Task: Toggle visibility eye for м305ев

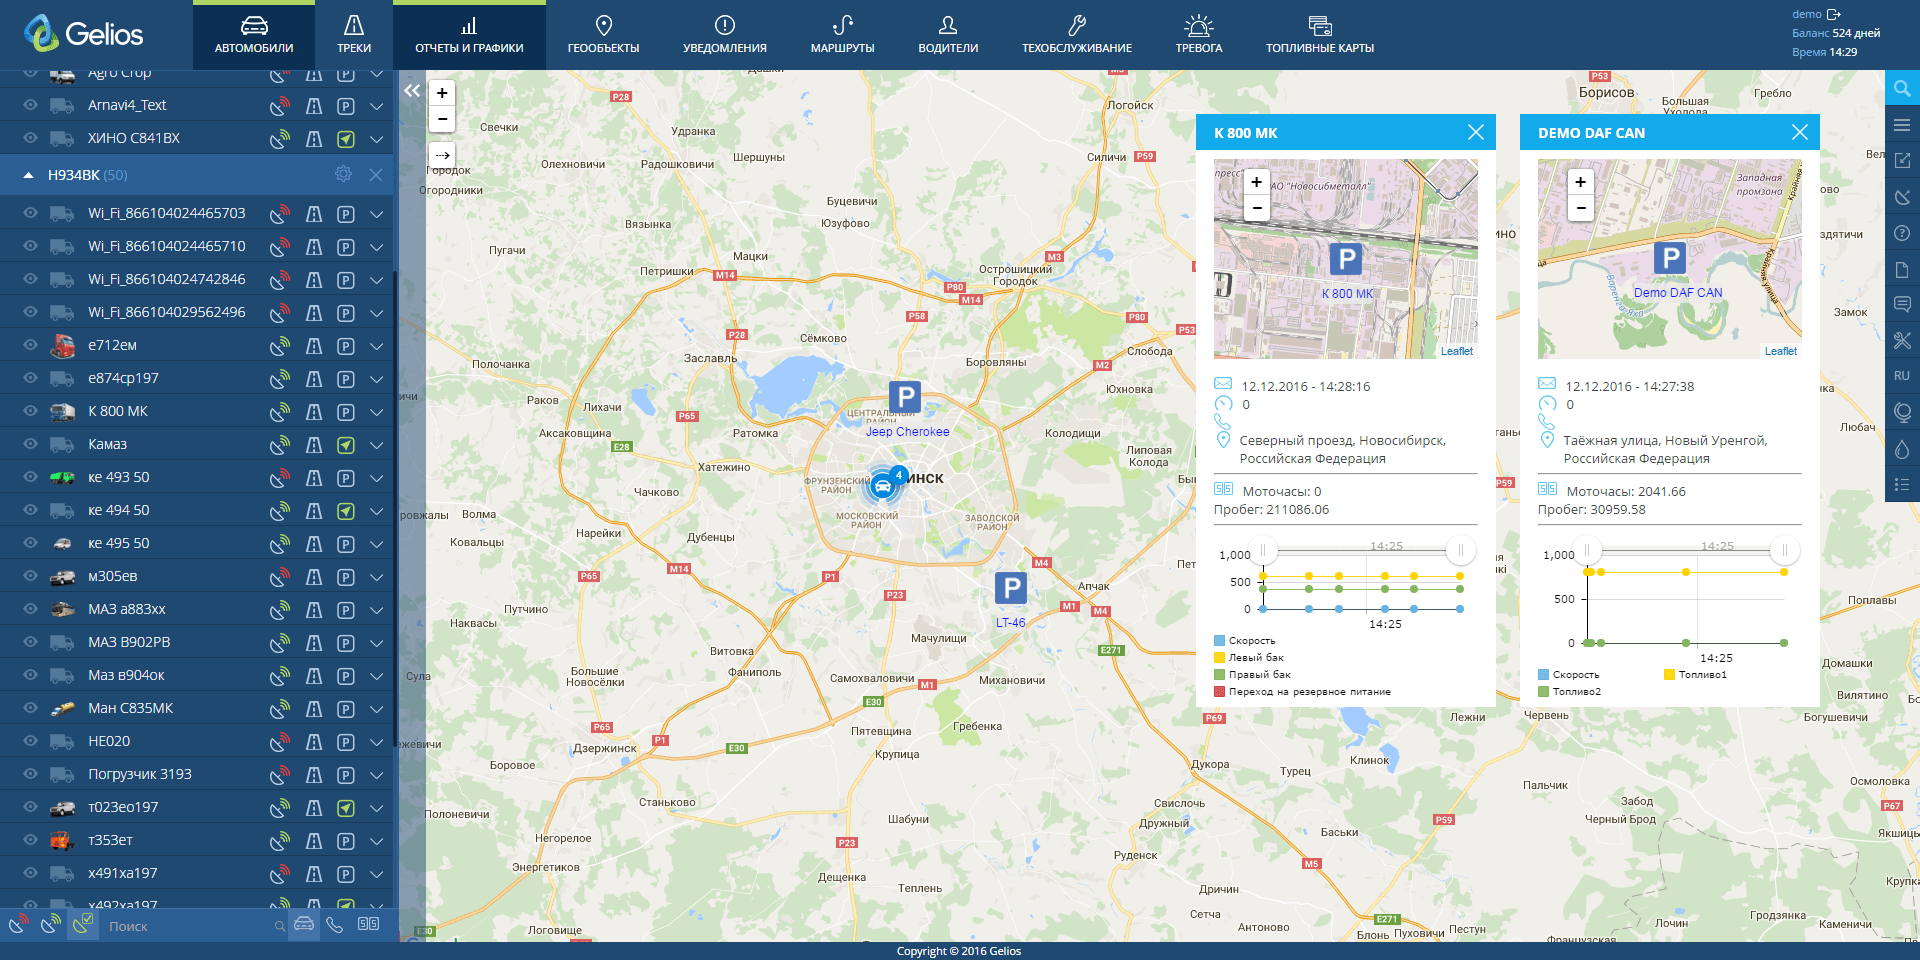Action: tap(30, 576)
